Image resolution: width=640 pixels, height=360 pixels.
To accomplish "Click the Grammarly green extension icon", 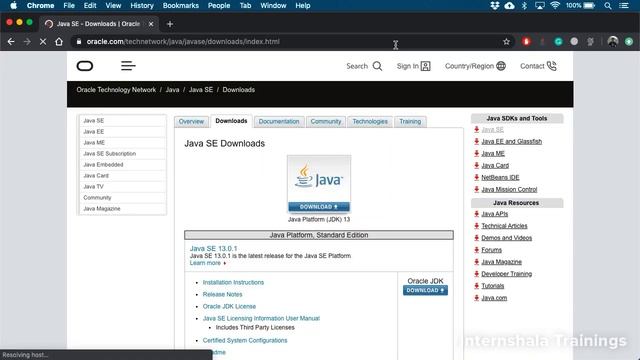I will click(558, 42).
